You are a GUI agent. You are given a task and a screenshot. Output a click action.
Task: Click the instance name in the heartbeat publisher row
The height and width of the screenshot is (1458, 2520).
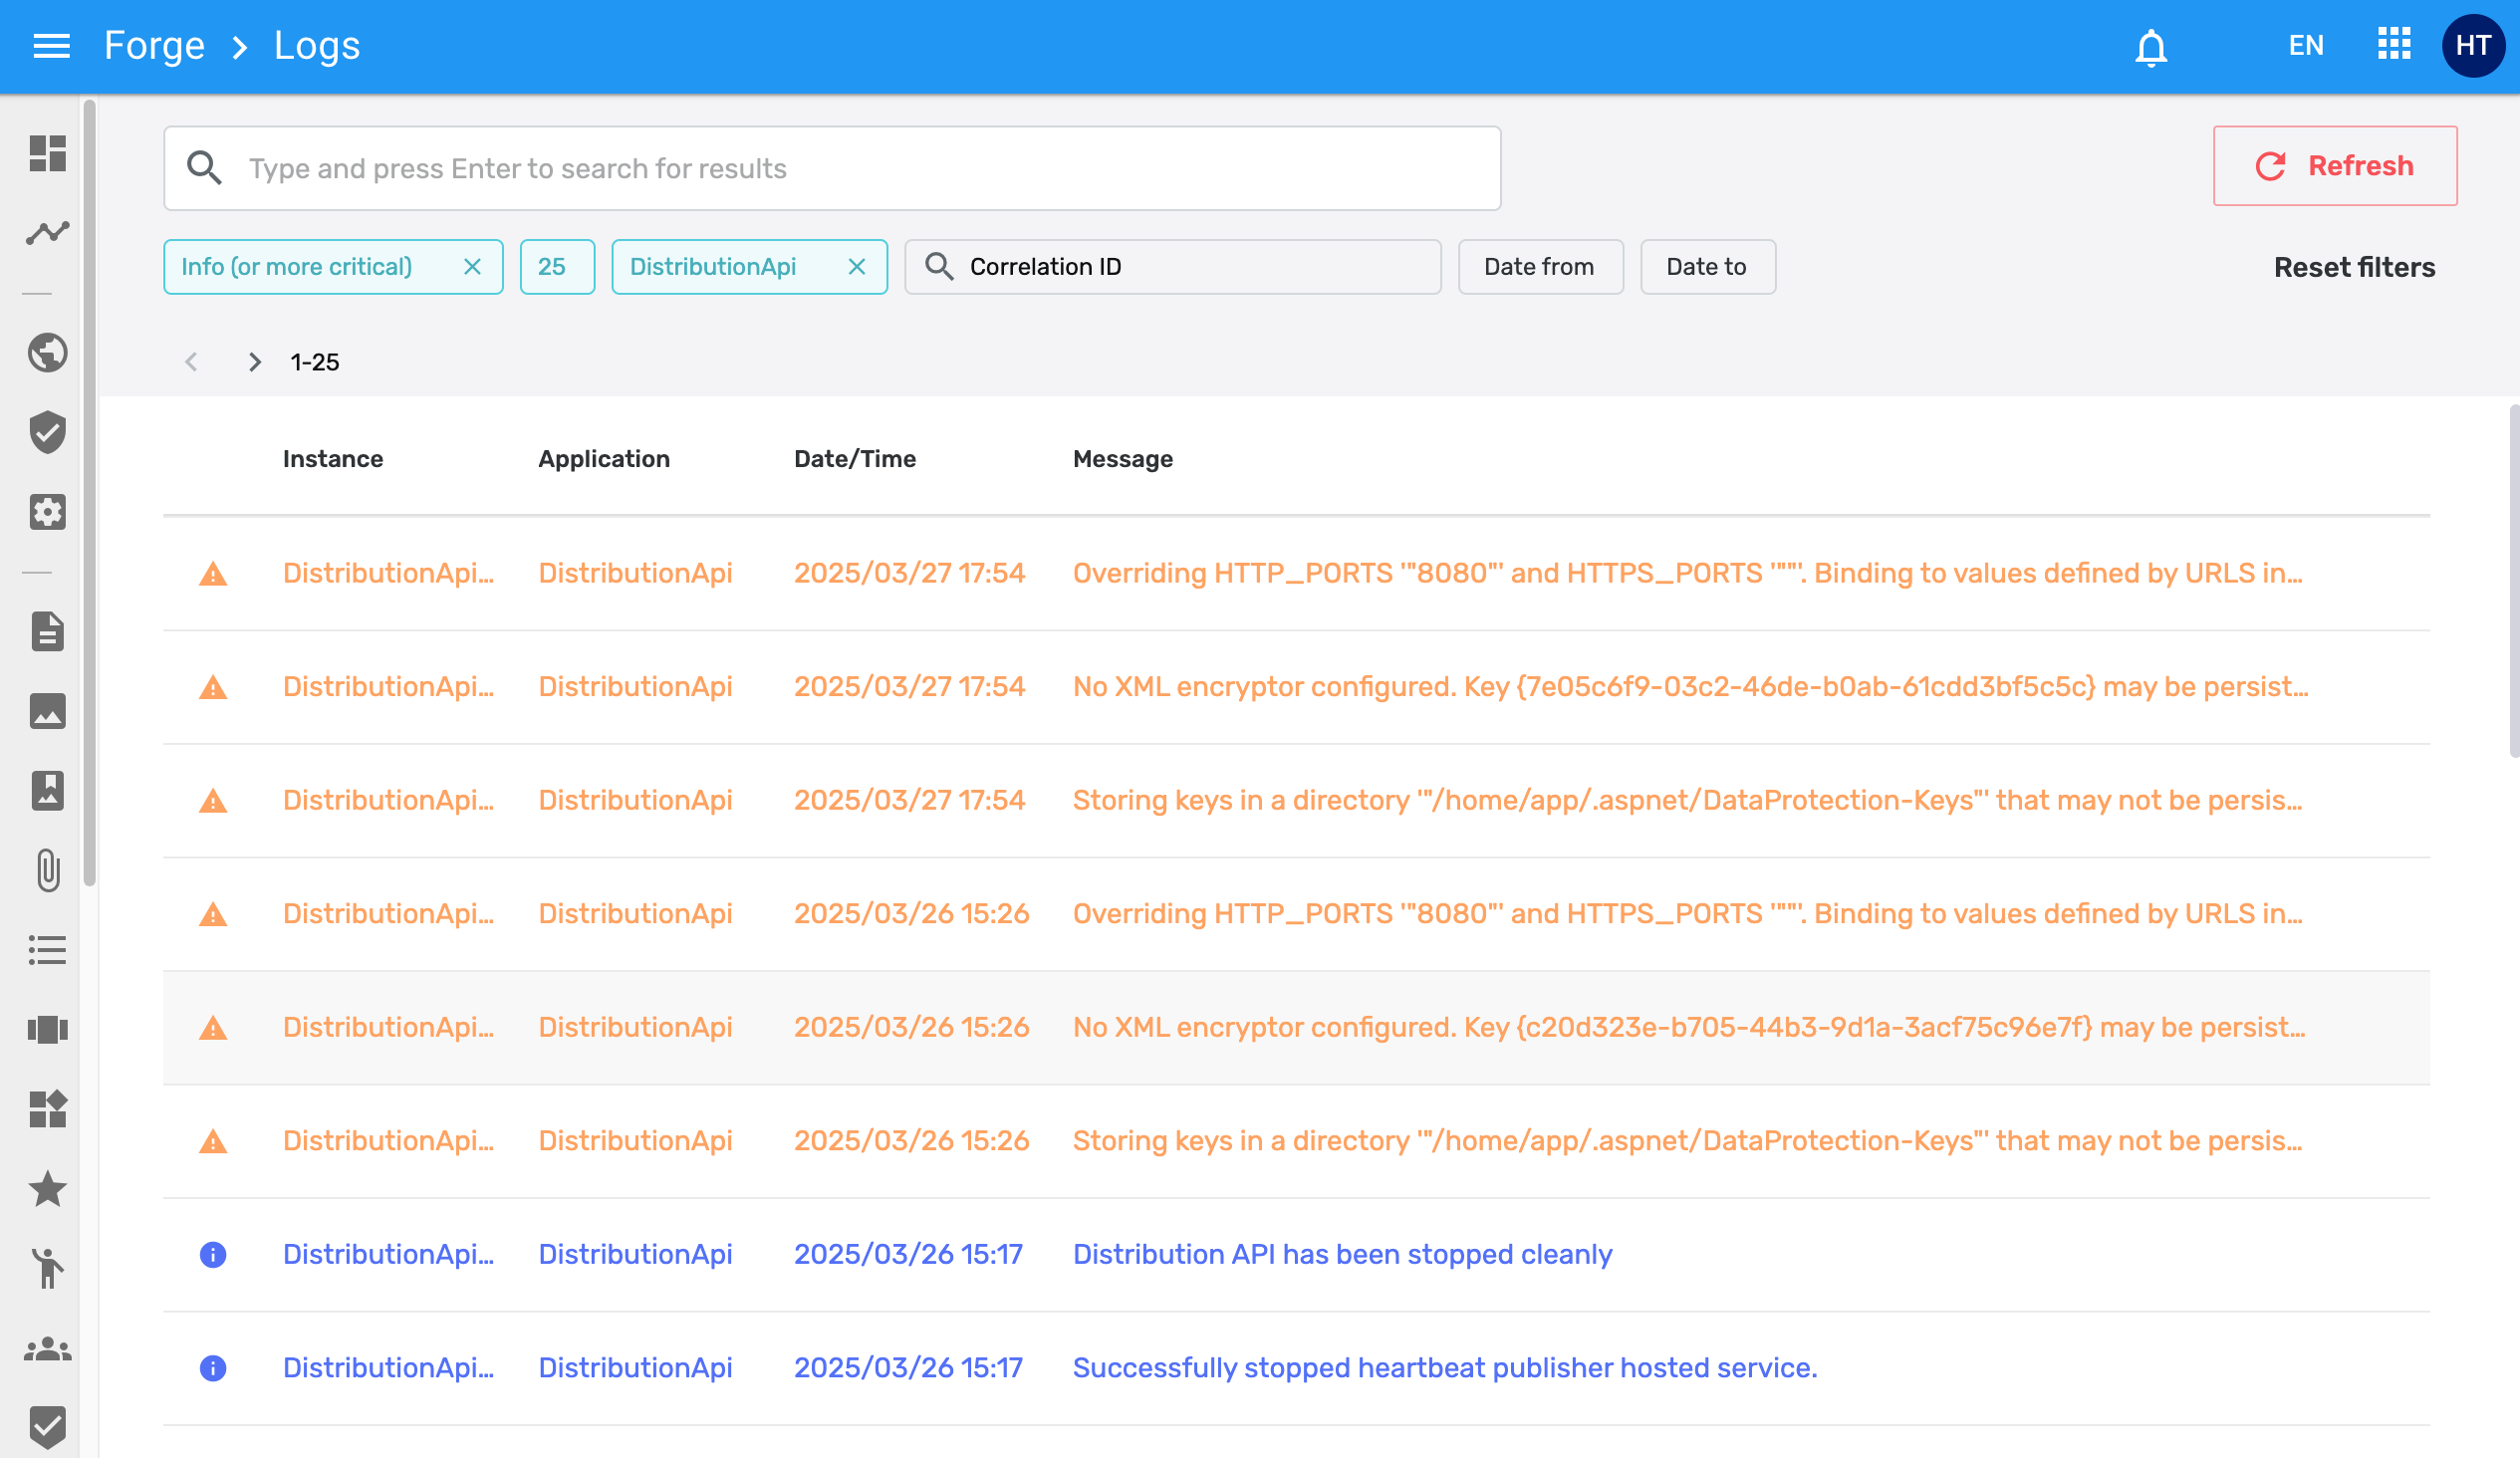(x=388, y=1368)
